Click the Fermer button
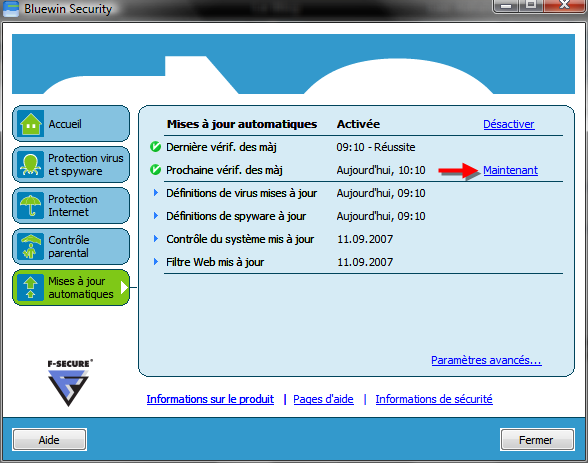 click(x=537, y=440)
